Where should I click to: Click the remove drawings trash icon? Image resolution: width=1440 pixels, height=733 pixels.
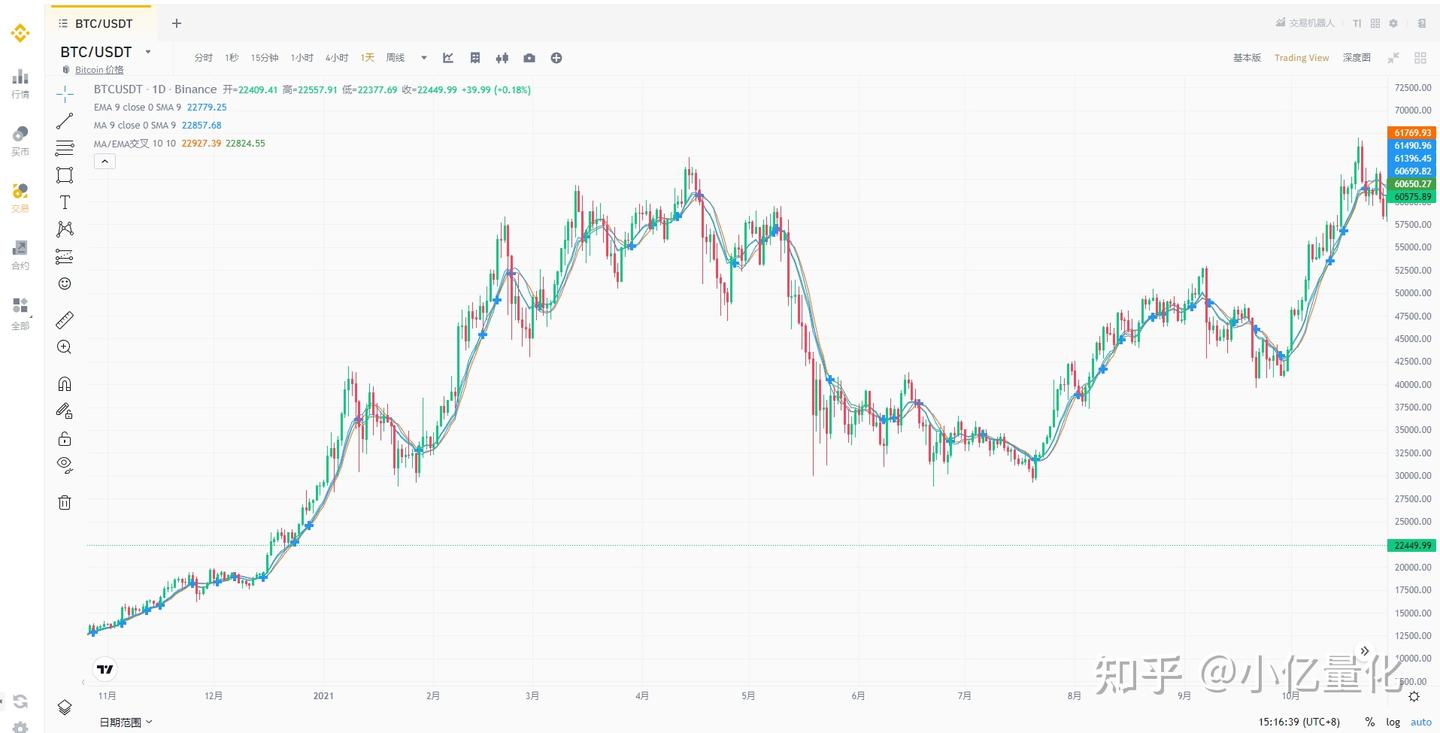coord(64,501)
